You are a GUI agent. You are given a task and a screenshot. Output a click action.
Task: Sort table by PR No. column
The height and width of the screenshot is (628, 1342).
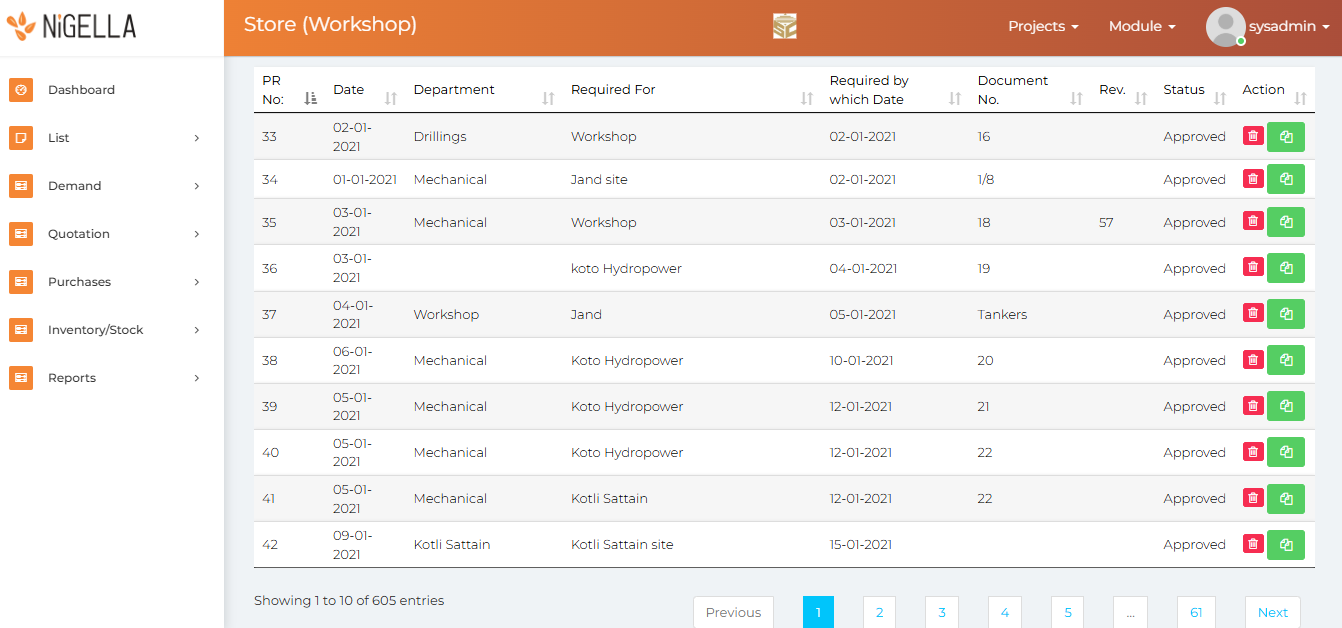point(288,90)
